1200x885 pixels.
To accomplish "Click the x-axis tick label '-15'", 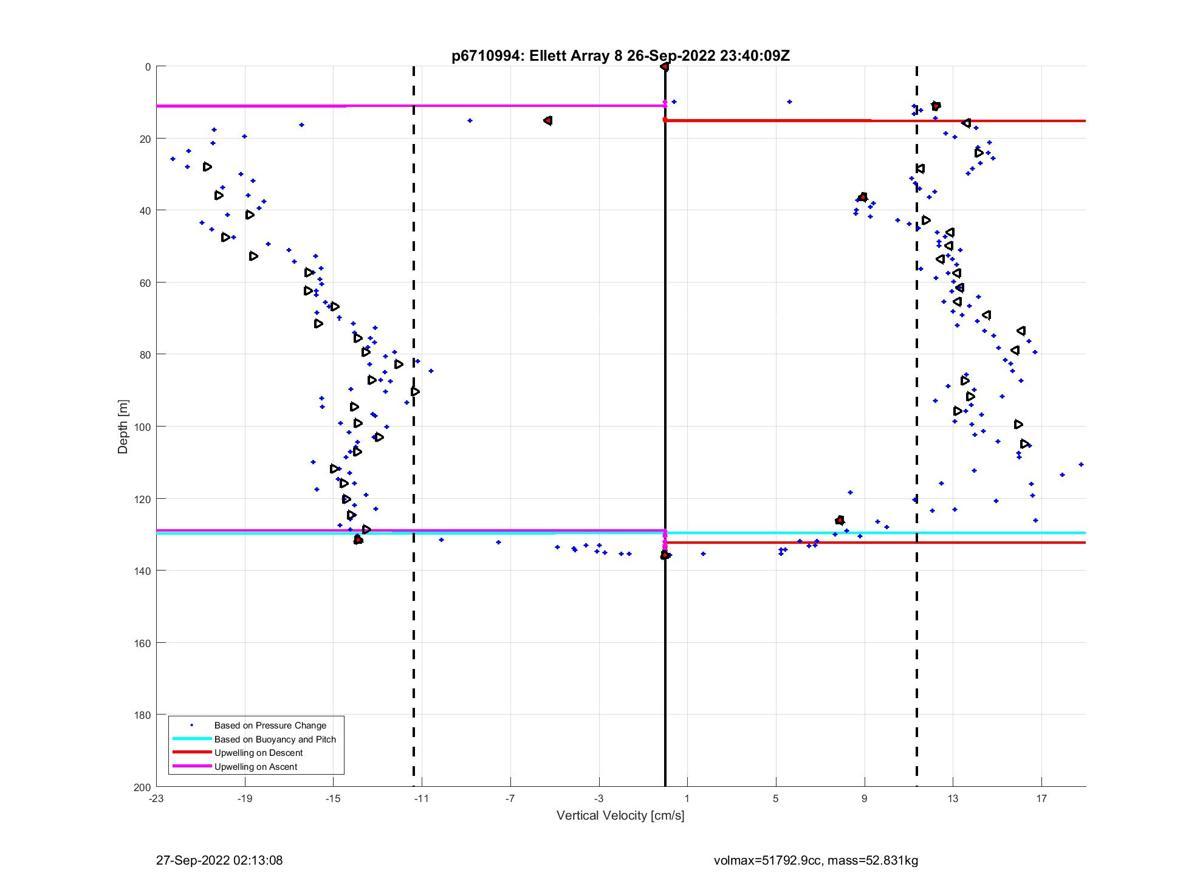I will (x=333, y=798).
